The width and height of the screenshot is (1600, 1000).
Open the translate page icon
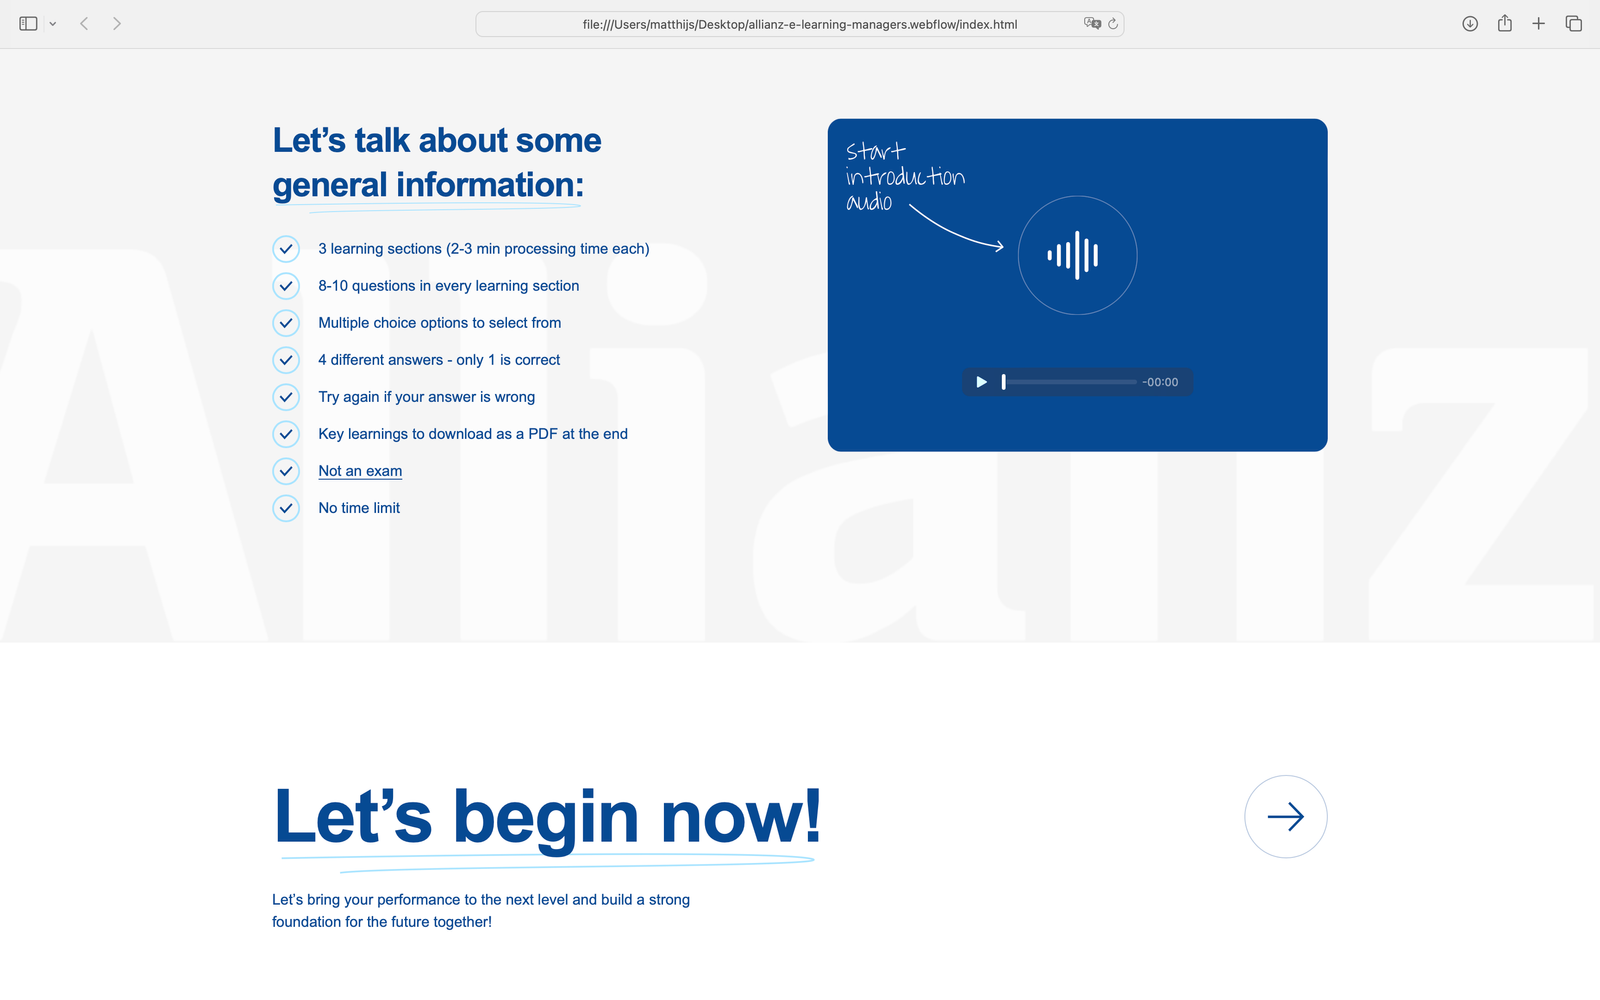1092,24
